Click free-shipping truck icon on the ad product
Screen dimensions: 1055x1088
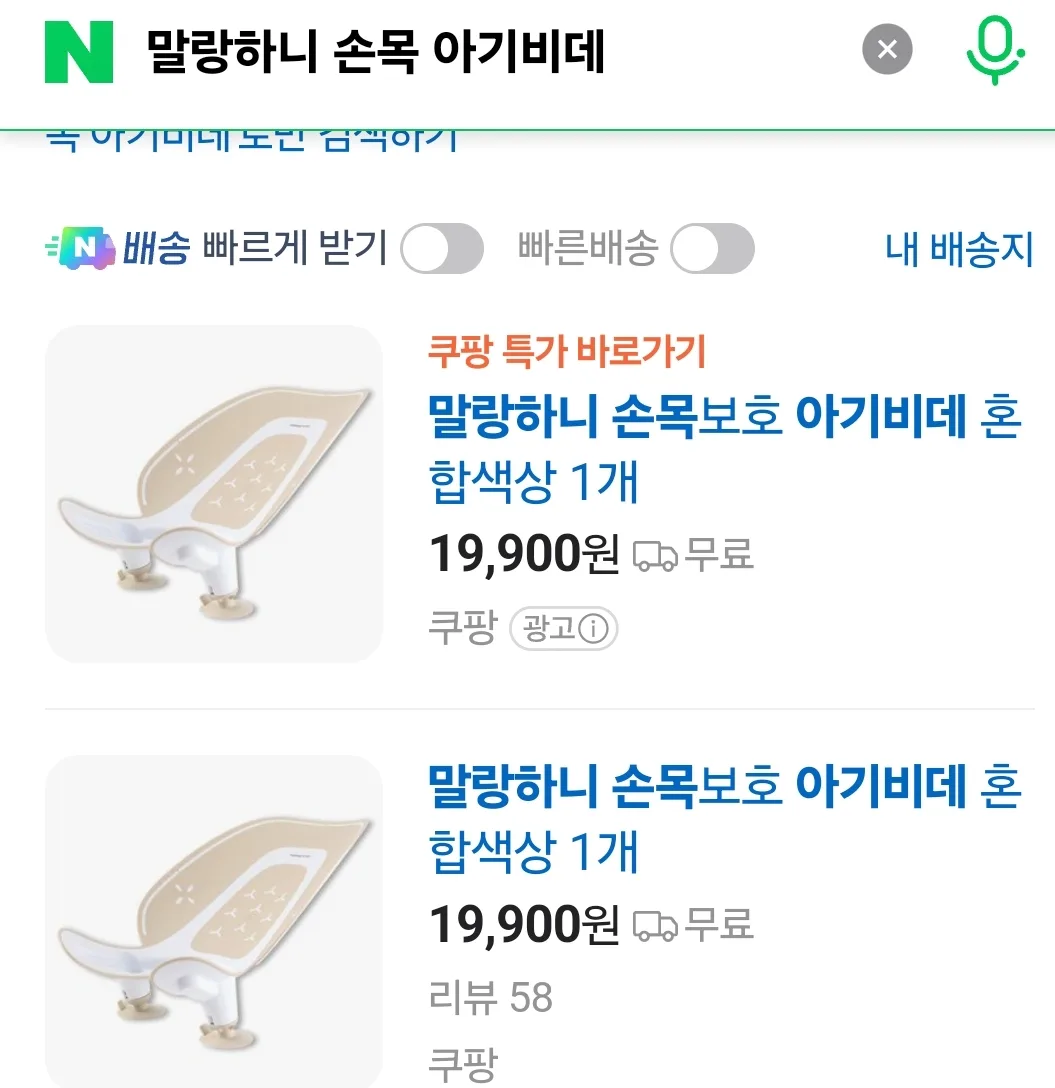click(x=656, y=556)
